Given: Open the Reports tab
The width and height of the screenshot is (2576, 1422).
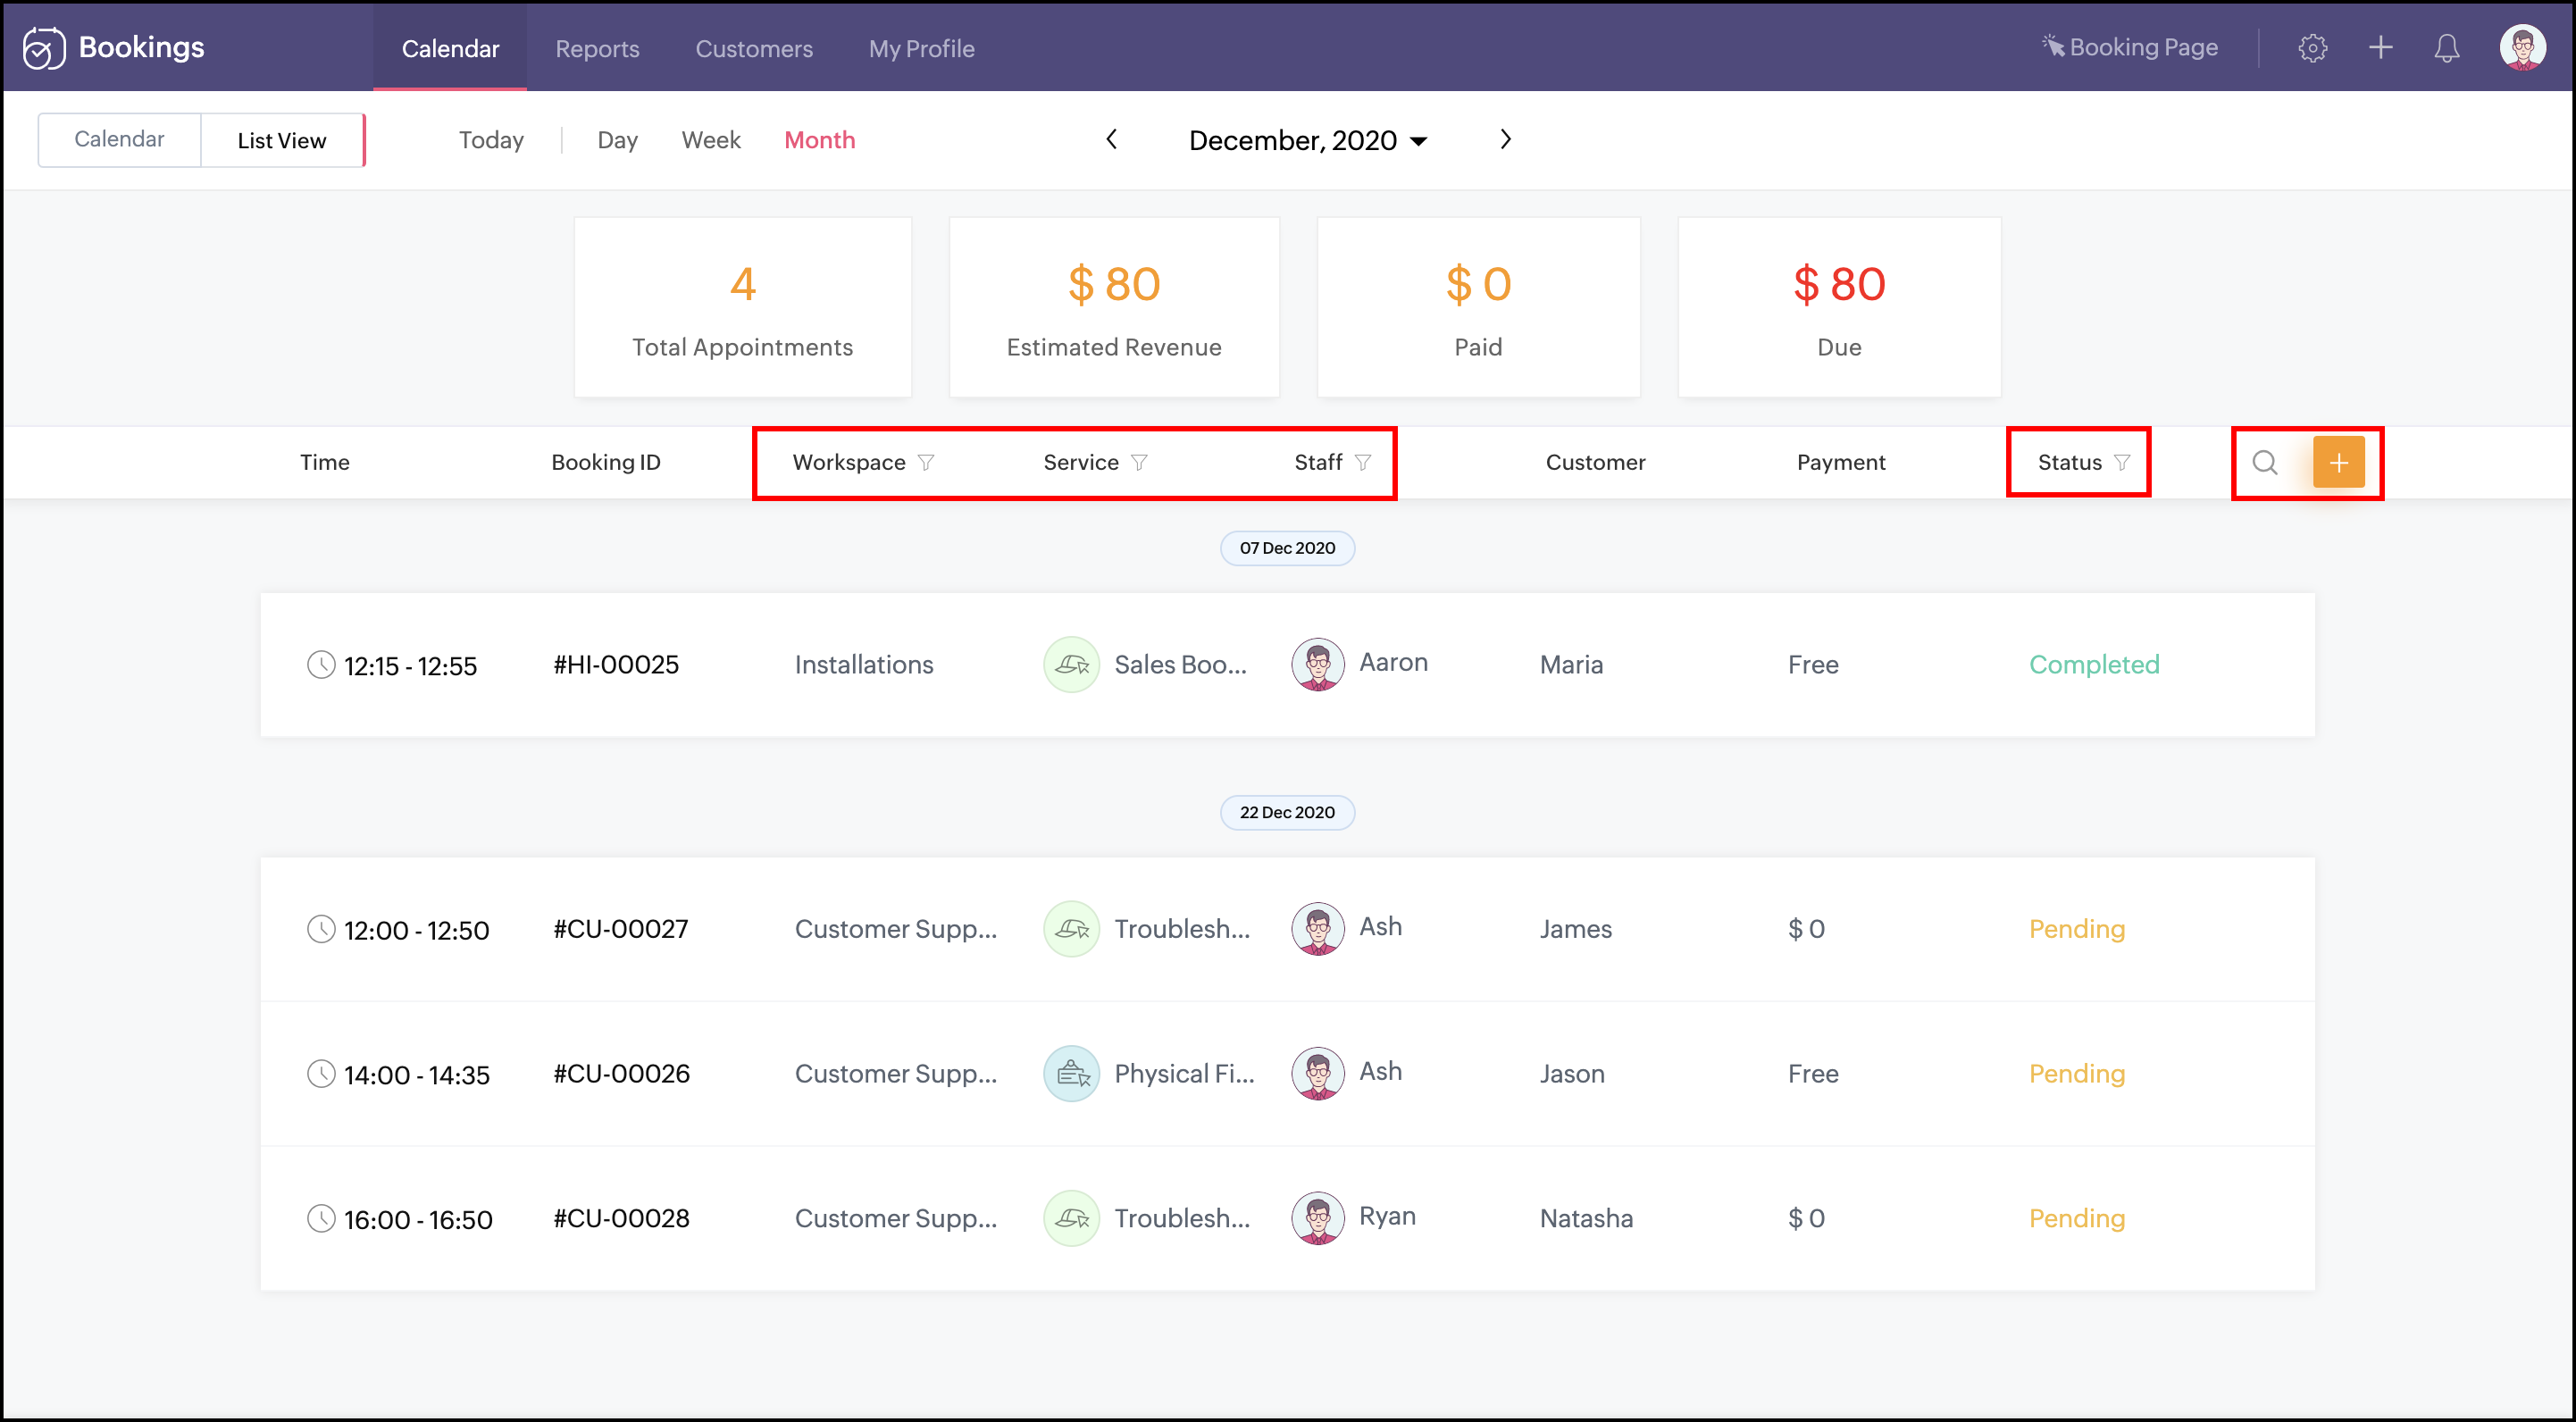Looking at the screenshot, I should [x=597, y=49].
